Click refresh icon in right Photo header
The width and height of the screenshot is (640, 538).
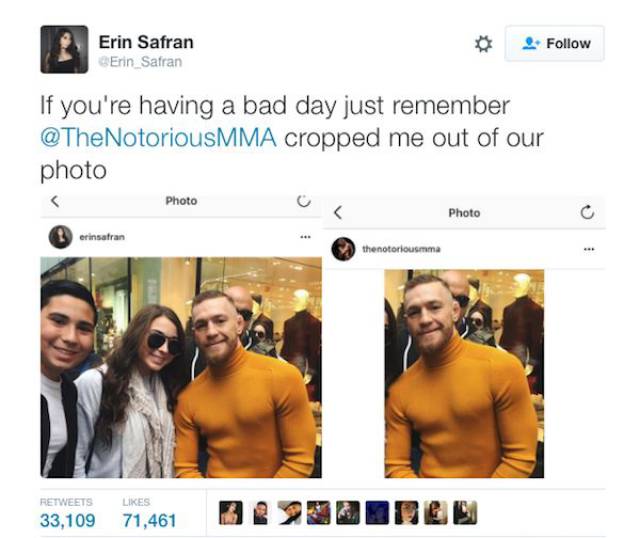(x=587, y=212)
